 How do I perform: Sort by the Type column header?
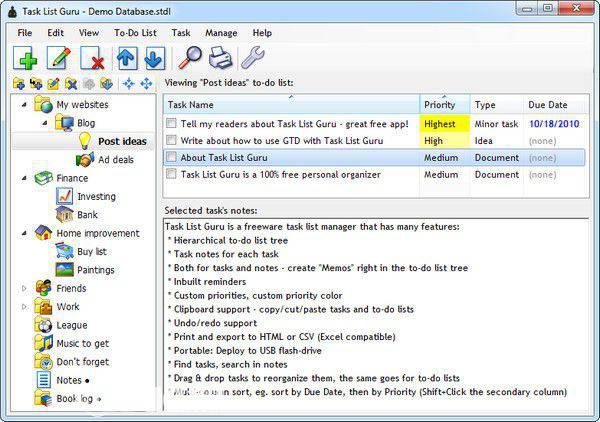496,104
